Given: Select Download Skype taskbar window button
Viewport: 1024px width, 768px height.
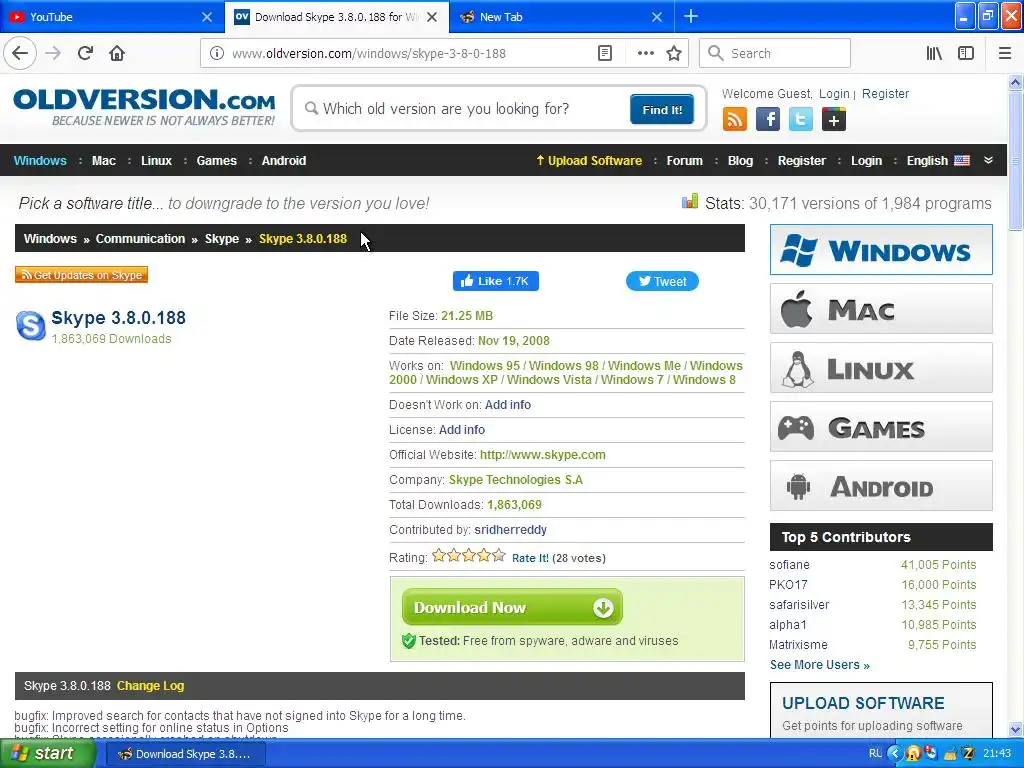Looking at the screenshot, I should point(185,754).
